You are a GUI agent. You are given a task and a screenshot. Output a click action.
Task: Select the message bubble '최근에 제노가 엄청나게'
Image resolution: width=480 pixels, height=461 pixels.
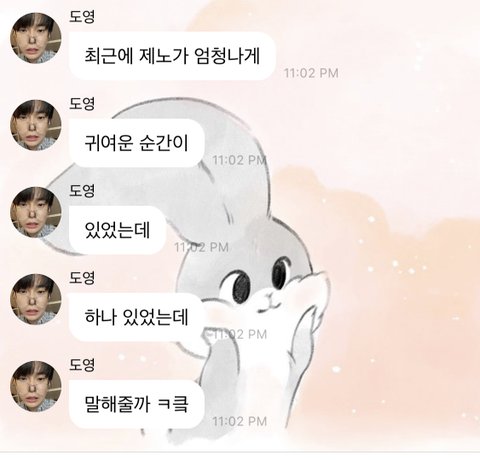(172, 56)
